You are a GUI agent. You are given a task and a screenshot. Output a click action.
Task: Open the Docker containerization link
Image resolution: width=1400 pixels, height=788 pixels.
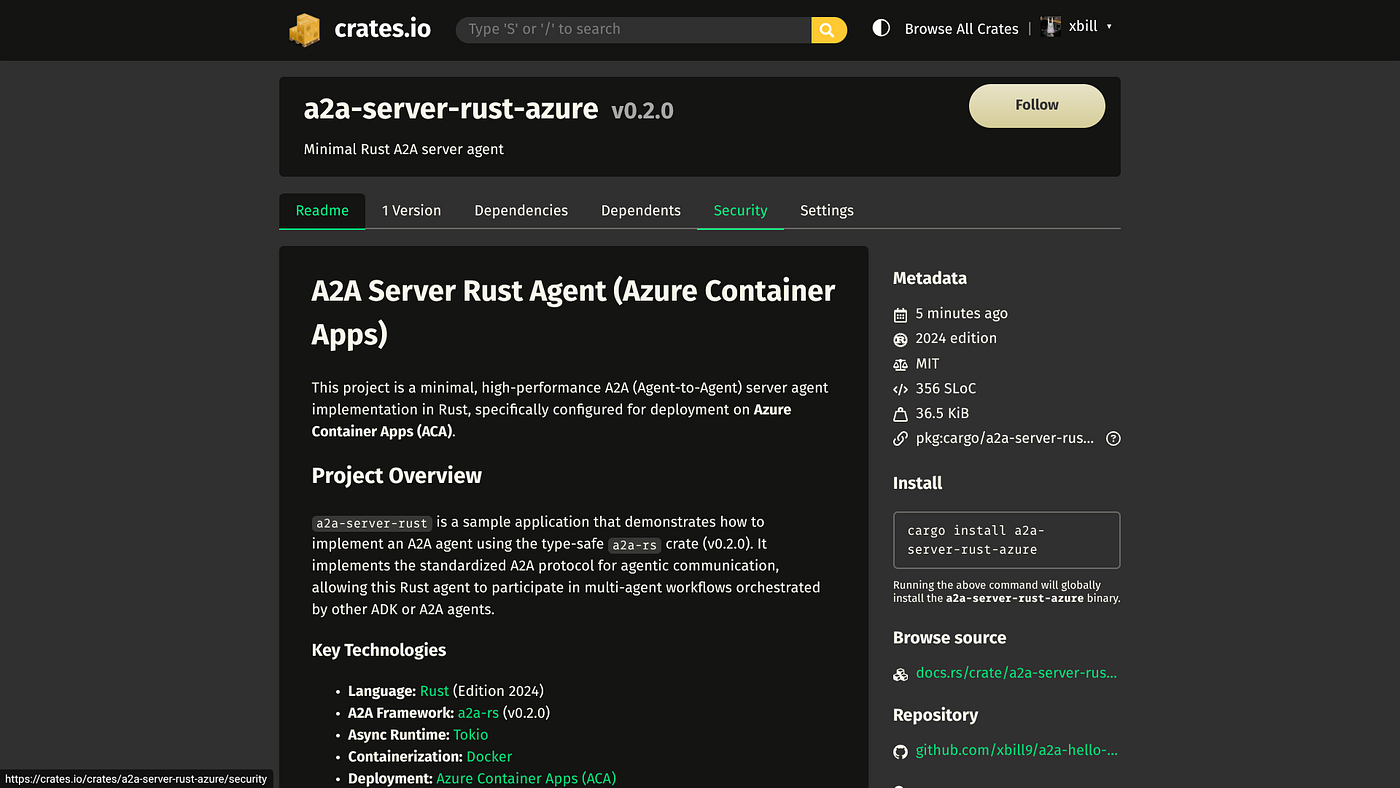tap(489, 757)
